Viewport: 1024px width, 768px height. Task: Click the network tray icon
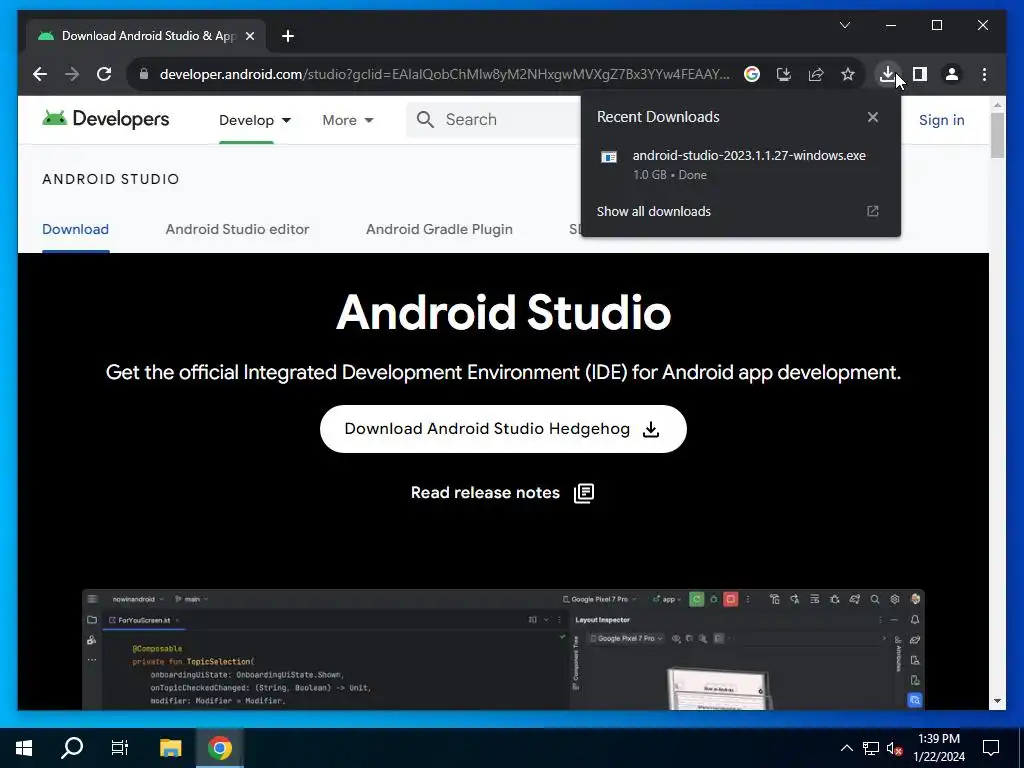(871, 748)
